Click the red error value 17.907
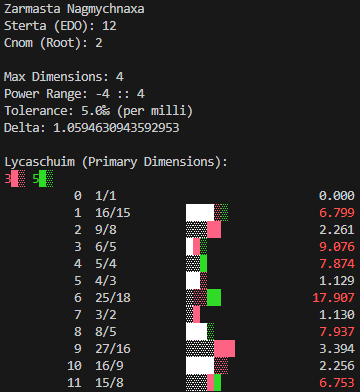This screenshot has width=360, height=392. click(x=333, y=298)
